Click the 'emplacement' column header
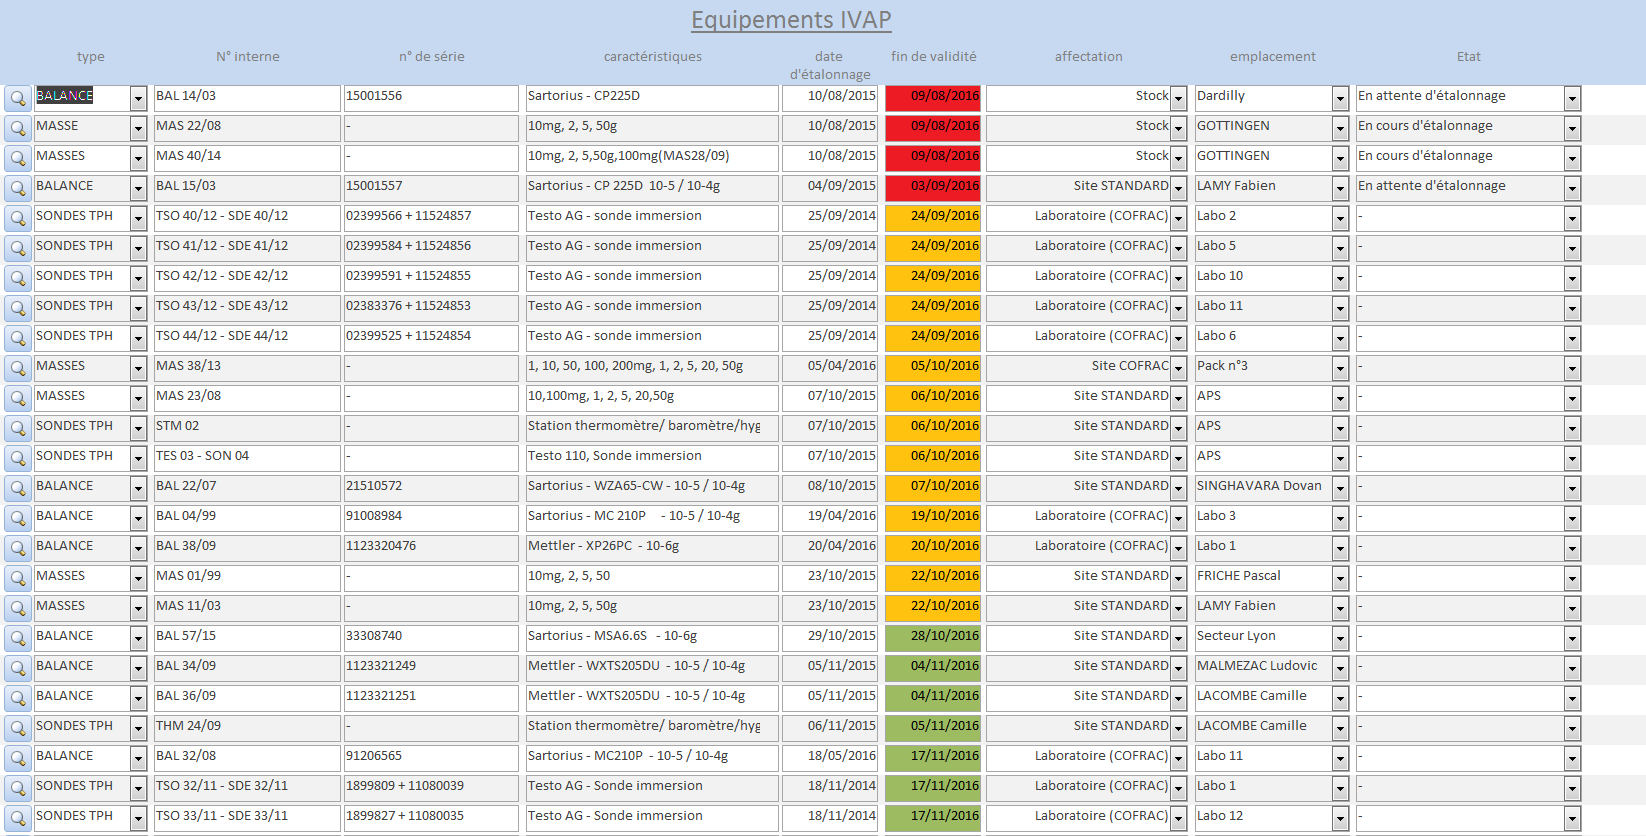This screenshot has height=836, width=1646. pyautogui.click(x=1272, y=57)
